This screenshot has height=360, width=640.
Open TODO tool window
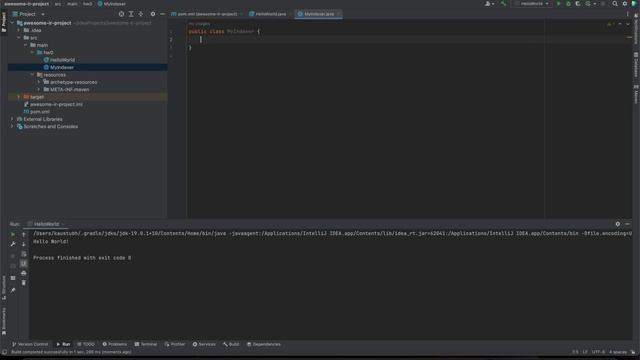click(86, 344)
